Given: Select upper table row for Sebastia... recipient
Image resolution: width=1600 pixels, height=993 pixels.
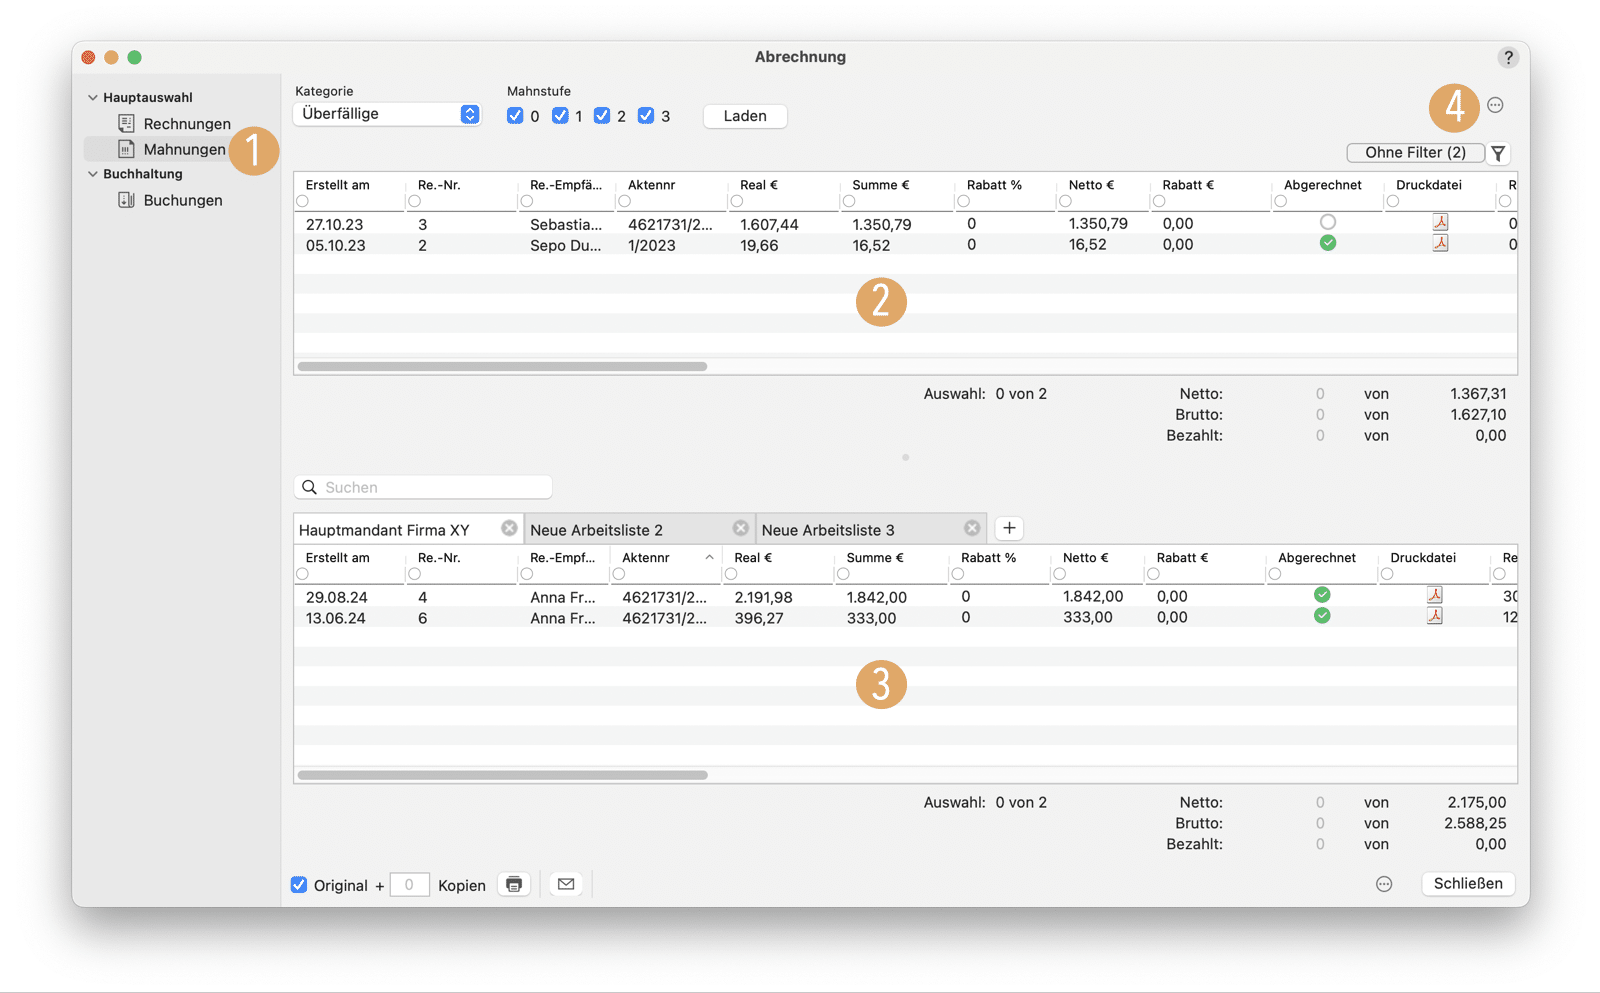Looking at the screenshot, I should point(905,224).
